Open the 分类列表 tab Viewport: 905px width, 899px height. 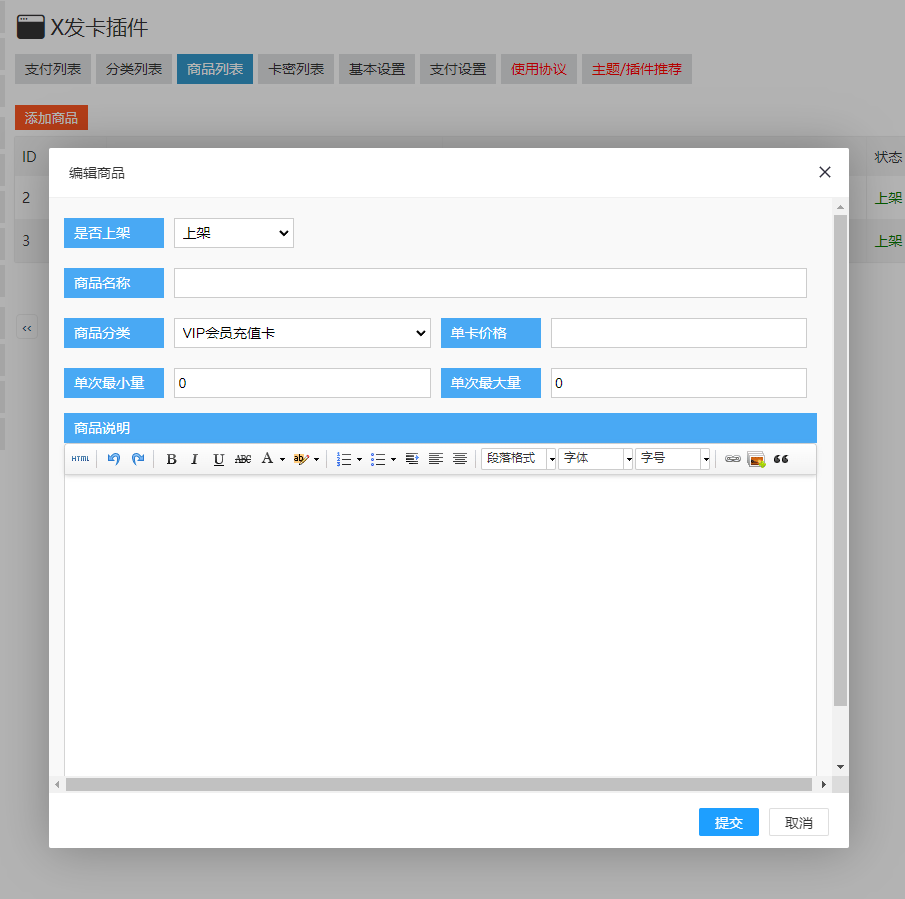point(134,69)
